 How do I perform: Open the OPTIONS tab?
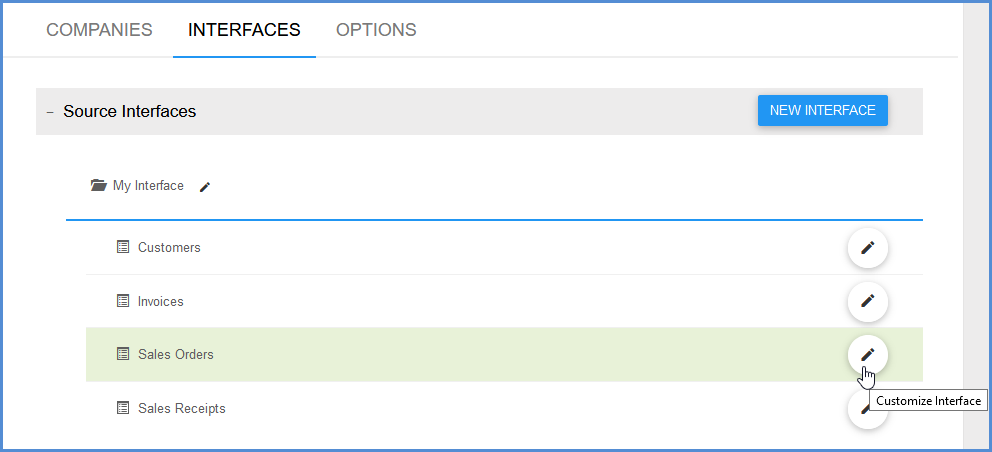coord(376,30)
